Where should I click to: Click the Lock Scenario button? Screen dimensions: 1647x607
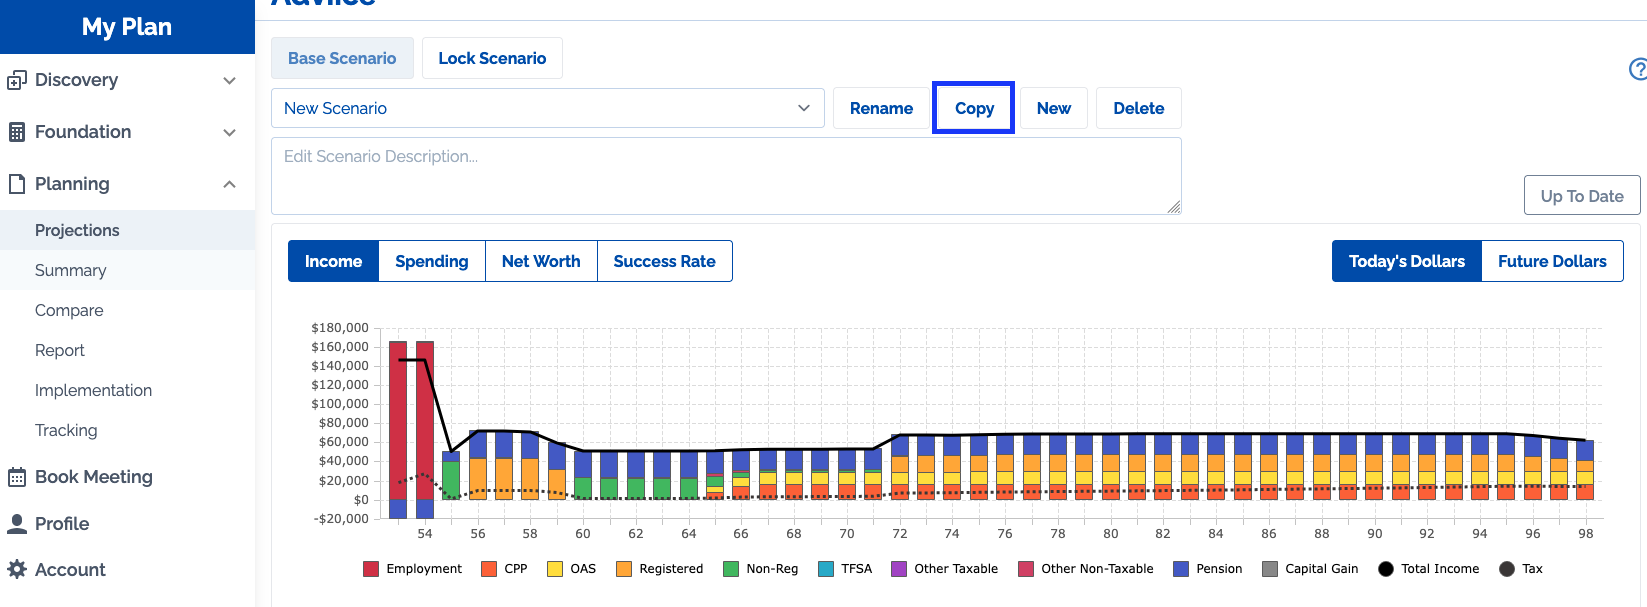[x=492, y=58]
